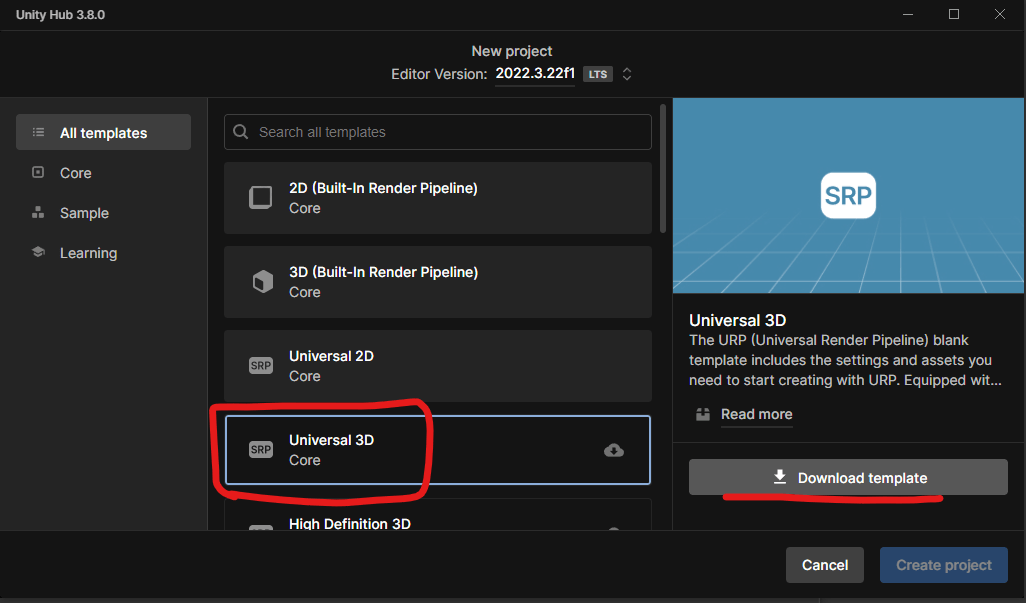Click the LTS badge next to editor version
The height and width of the screenshot is (603, 1026).
pos(598,75)
